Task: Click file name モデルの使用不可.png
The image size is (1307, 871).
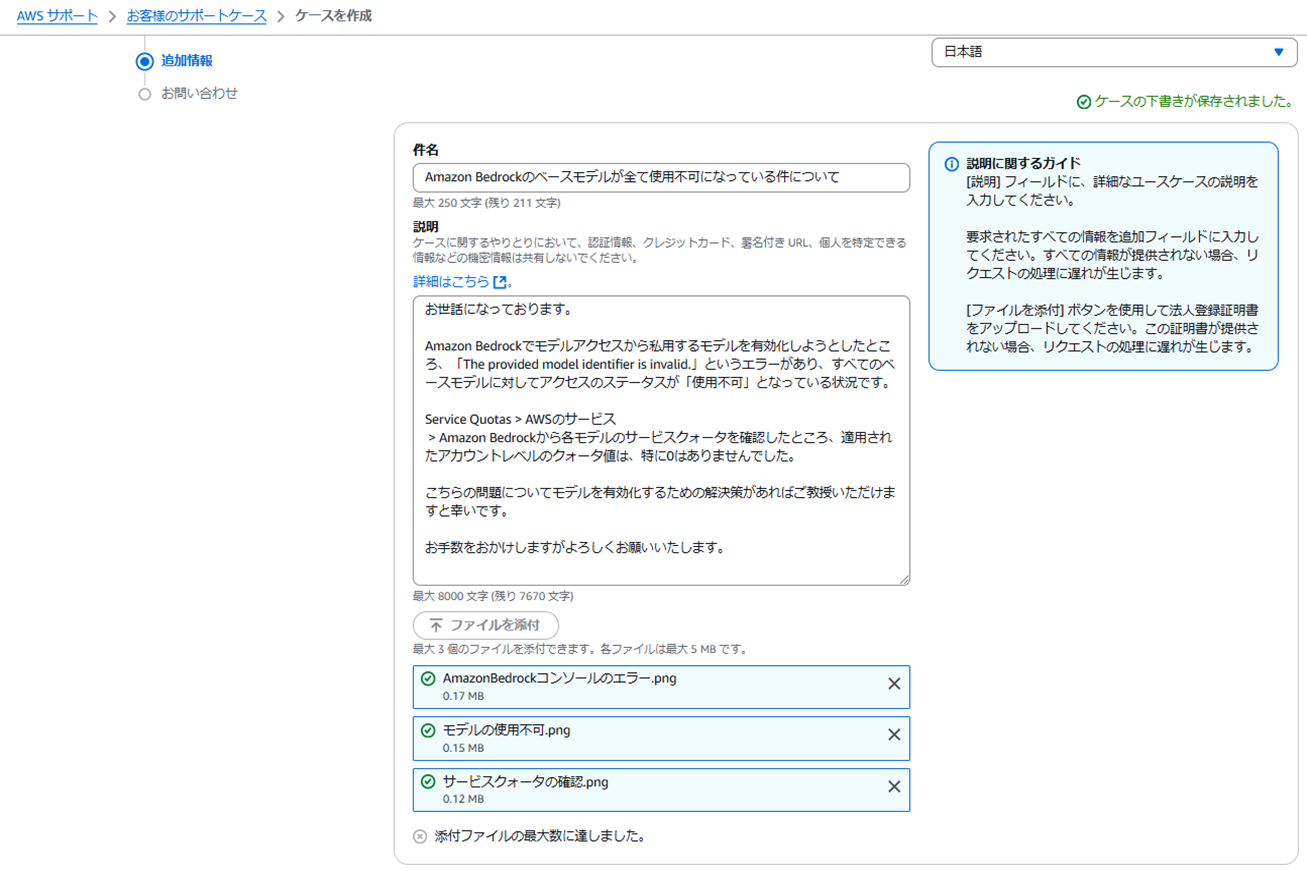Action: [506, 730]
